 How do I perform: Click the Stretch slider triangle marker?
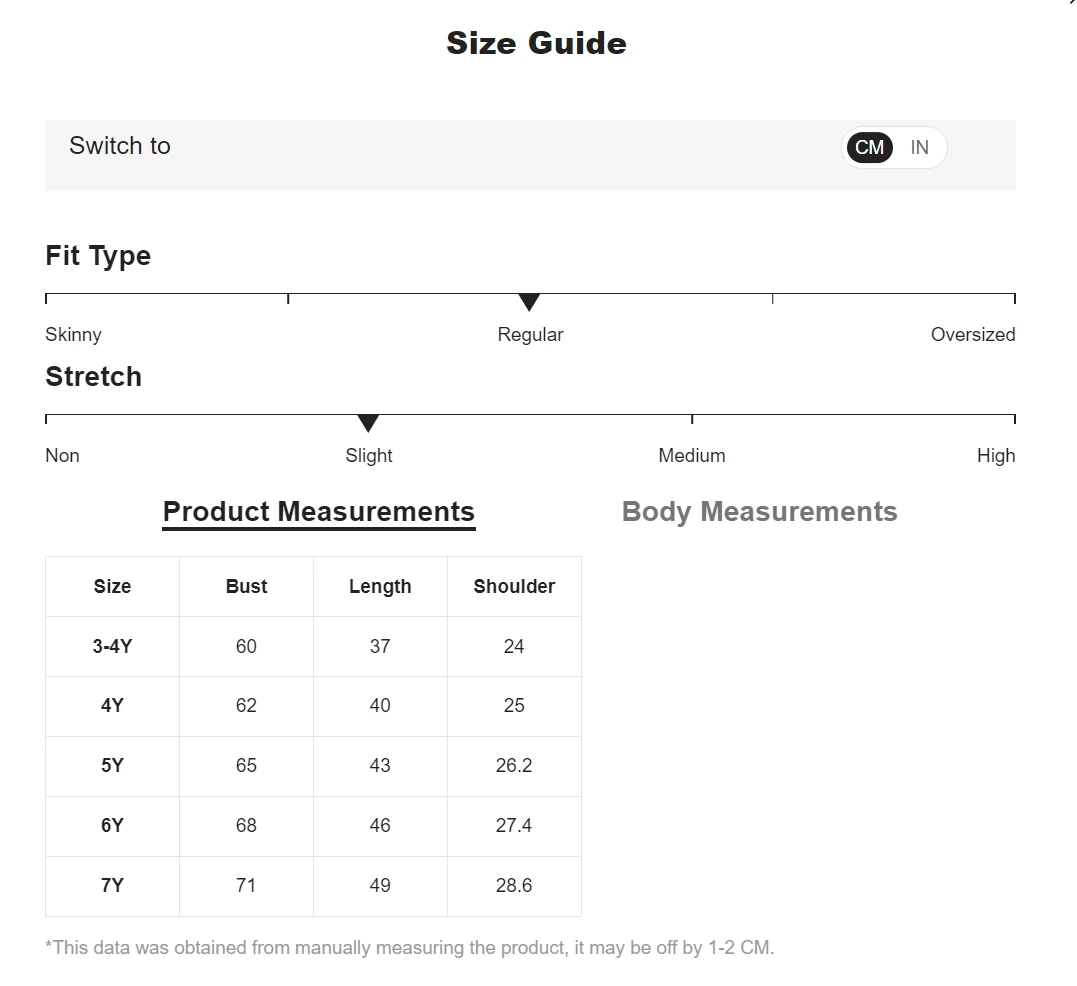tap(368, 423)
